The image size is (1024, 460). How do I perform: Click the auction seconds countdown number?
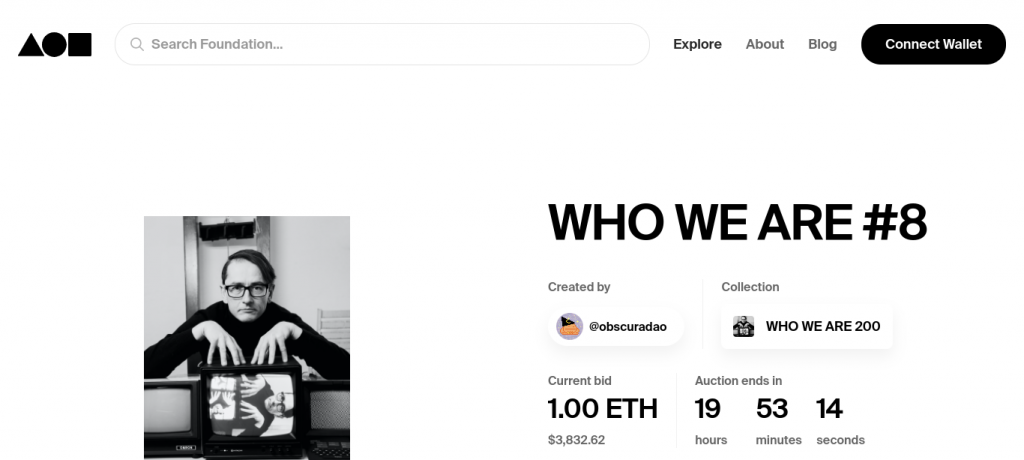pyautogui.click(x=830, y=409)
